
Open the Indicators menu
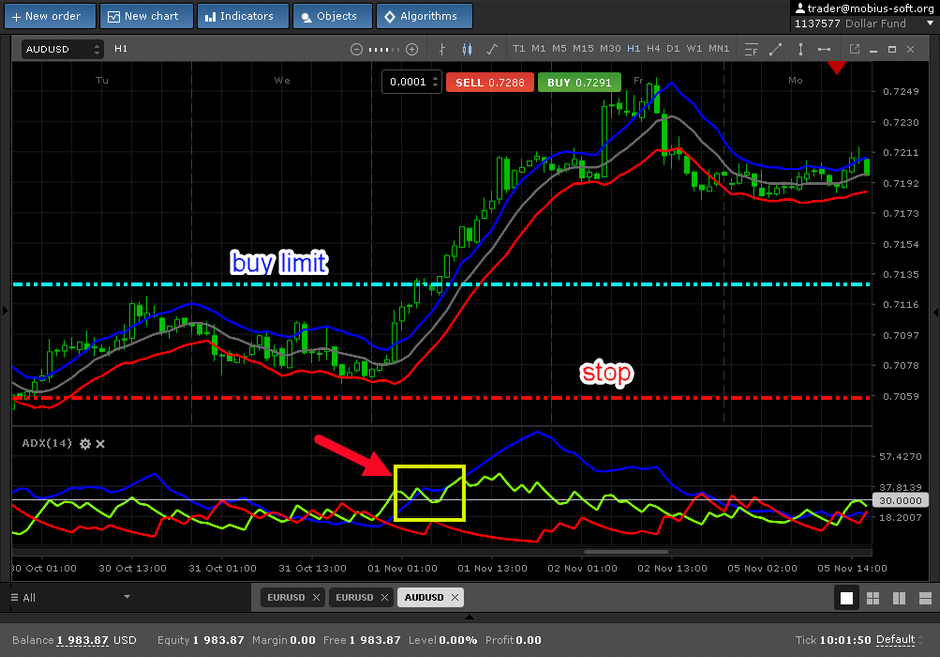pos(243,16)
